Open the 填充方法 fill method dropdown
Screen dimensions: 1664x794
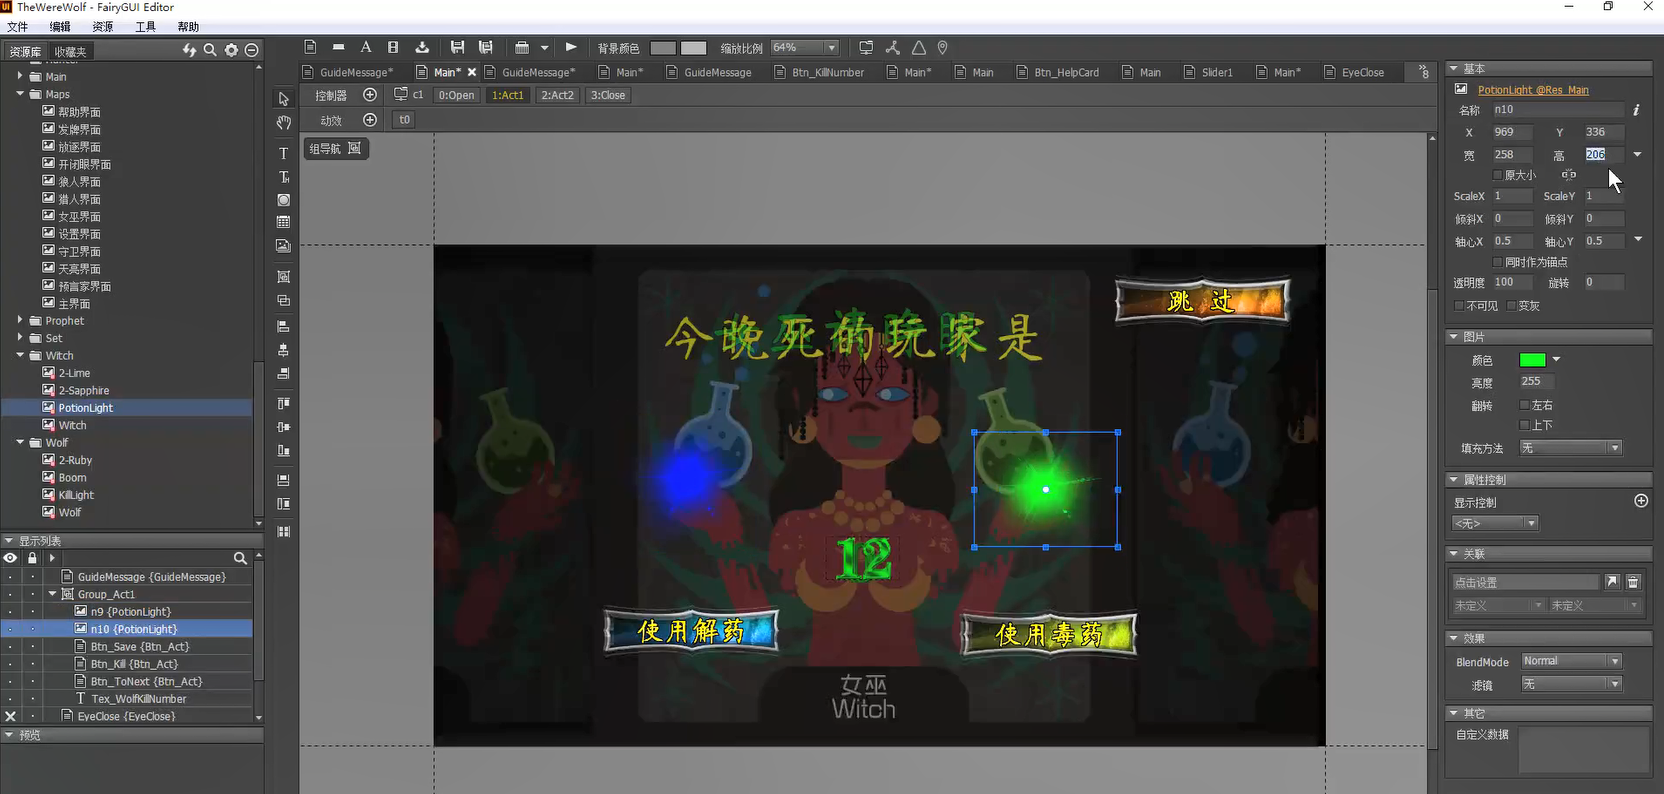(x=1615, y=448)
